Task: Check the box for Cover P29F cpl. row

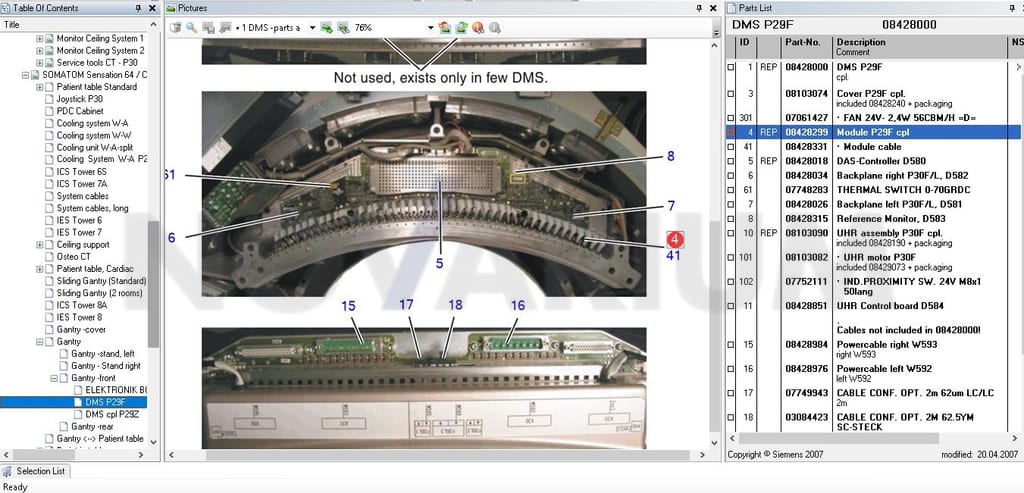Action: coord(731,94)
